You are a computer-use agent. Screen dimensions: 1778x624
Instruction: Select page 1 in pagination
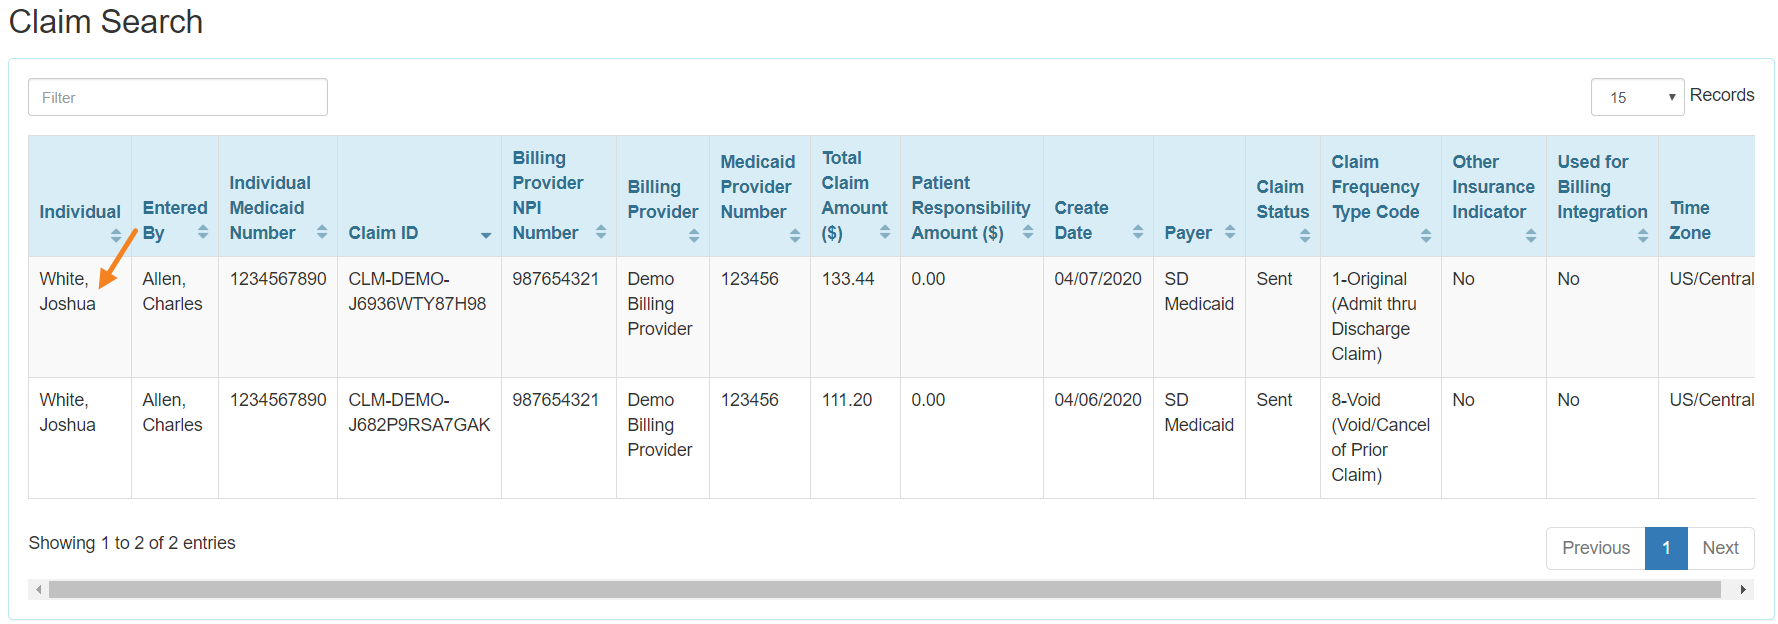coord(1666,548)
